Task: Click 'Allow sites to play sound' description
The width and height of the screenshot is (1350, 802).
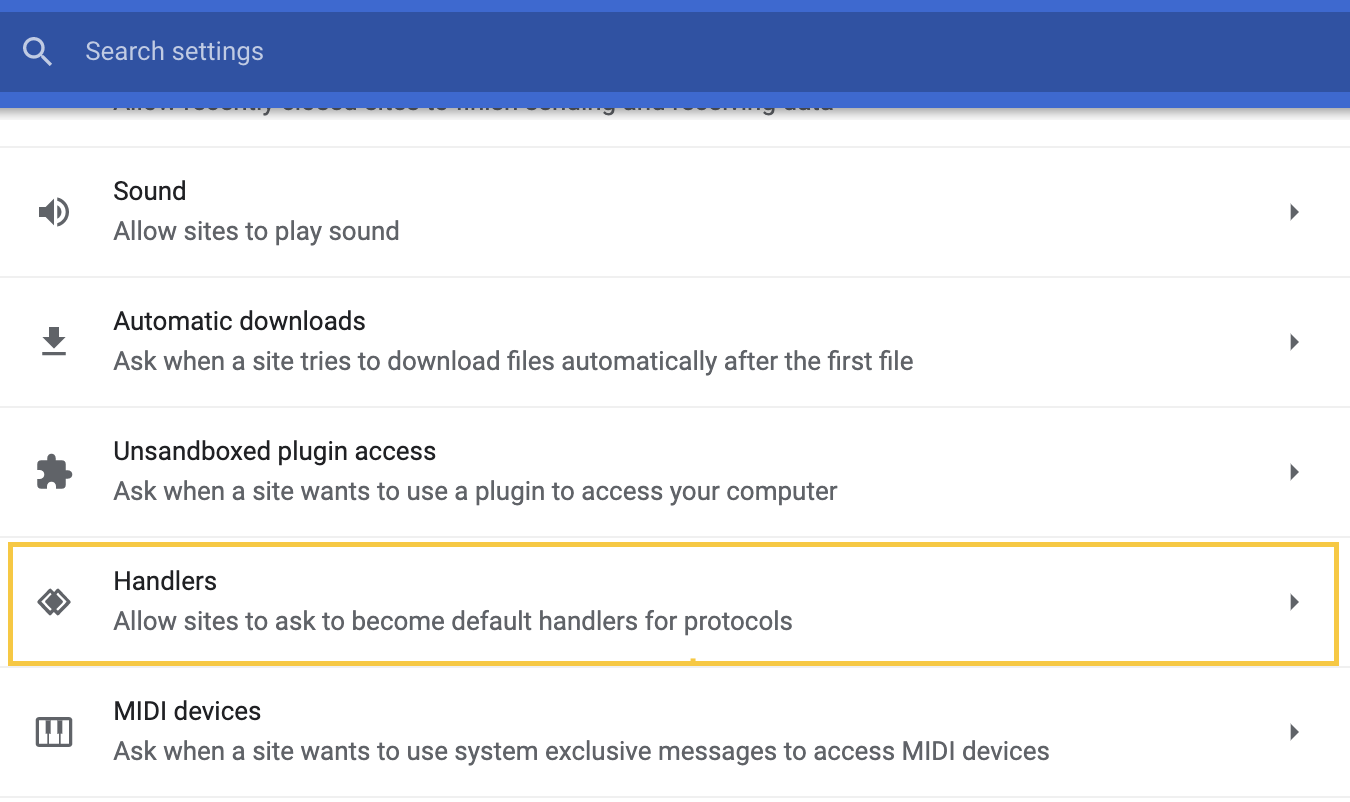Action: pos(257,231)
